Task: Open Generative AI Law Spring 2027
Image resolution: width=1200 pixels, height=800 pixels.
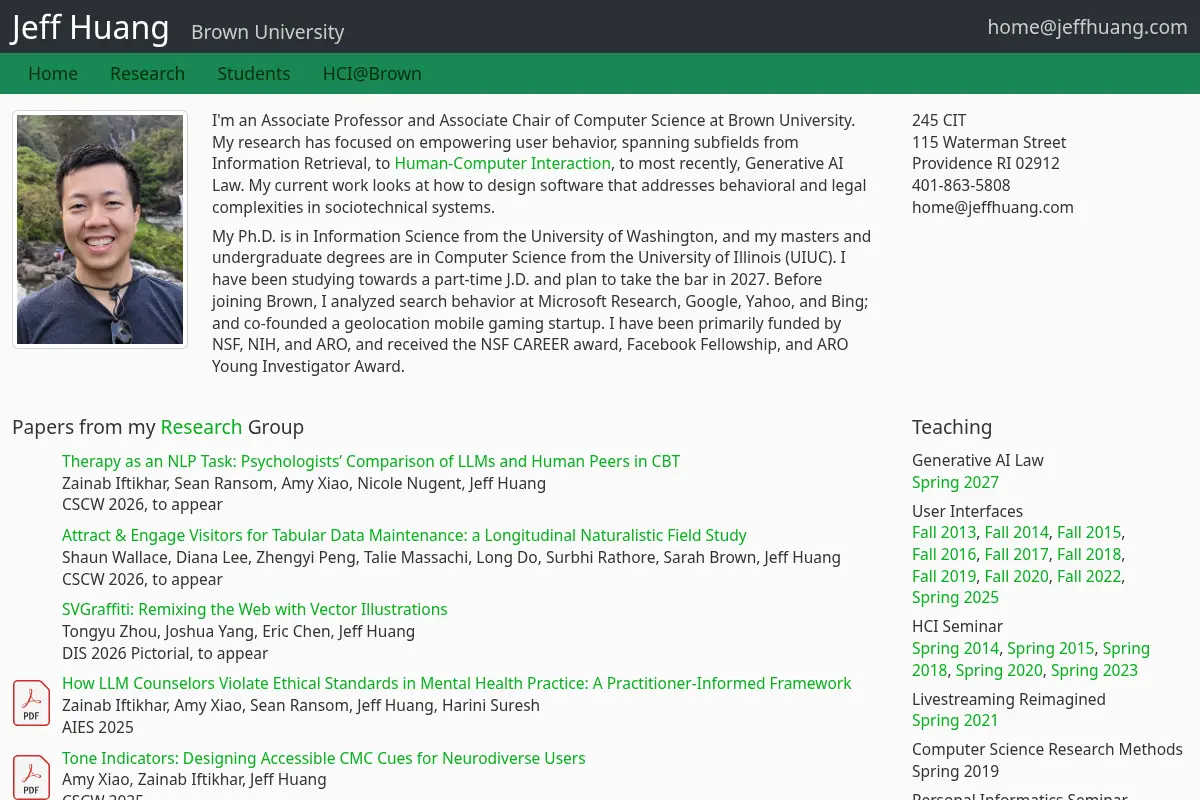Action: coord(955,482)
